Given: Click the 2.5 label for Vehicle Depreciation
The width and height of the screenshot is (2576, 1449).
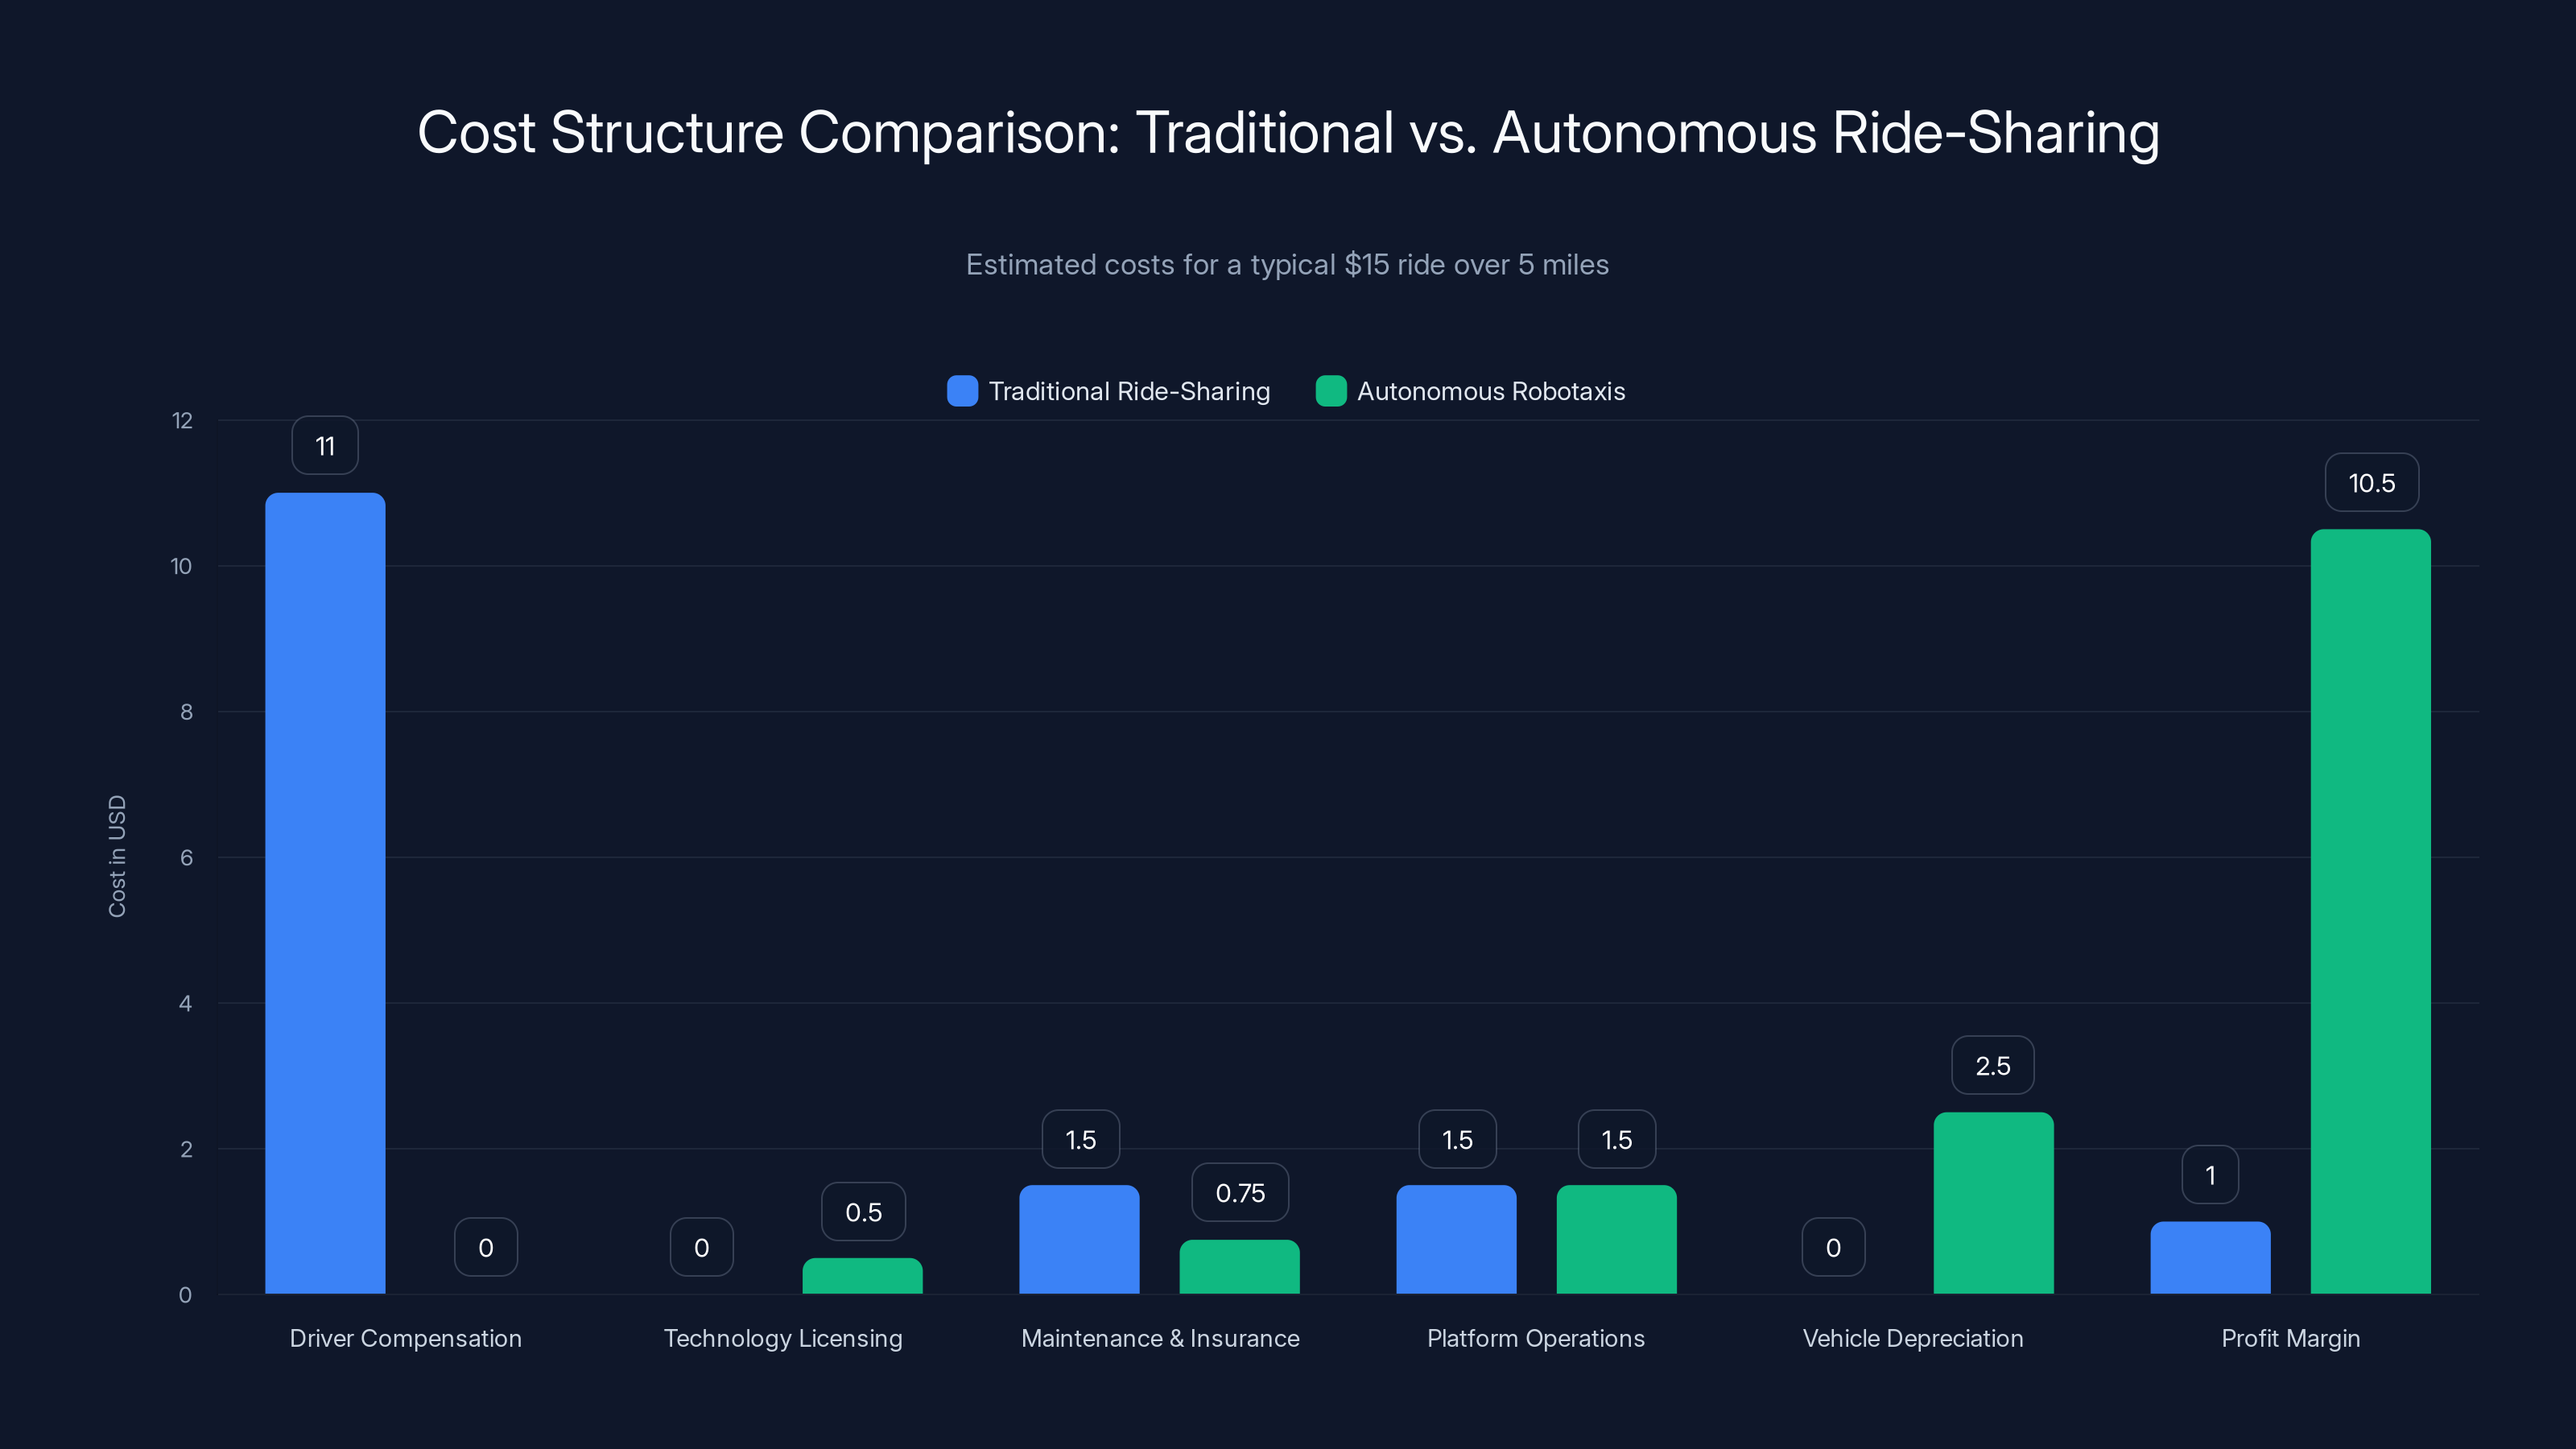Looking at the screenshot, I should click(x=1992, y=1064).
